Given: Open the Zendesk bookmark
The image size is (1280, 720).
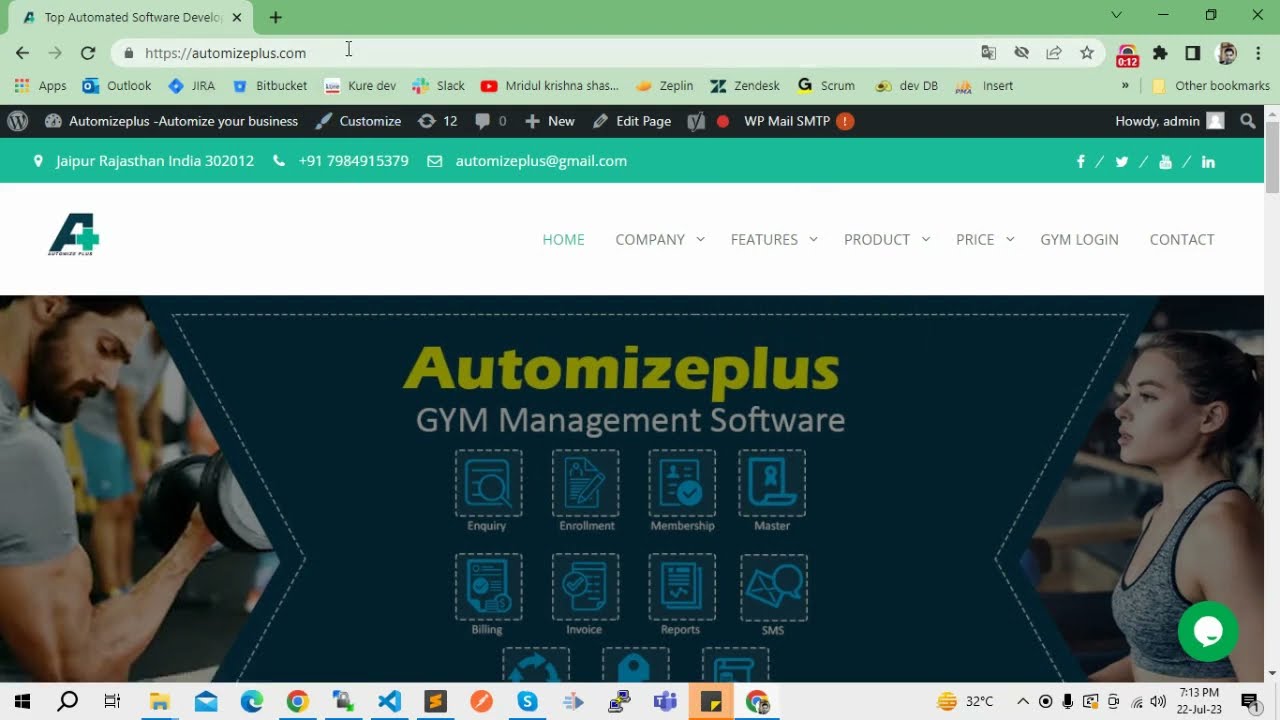Looking at the screenshot, I should [x=745, y=86].
